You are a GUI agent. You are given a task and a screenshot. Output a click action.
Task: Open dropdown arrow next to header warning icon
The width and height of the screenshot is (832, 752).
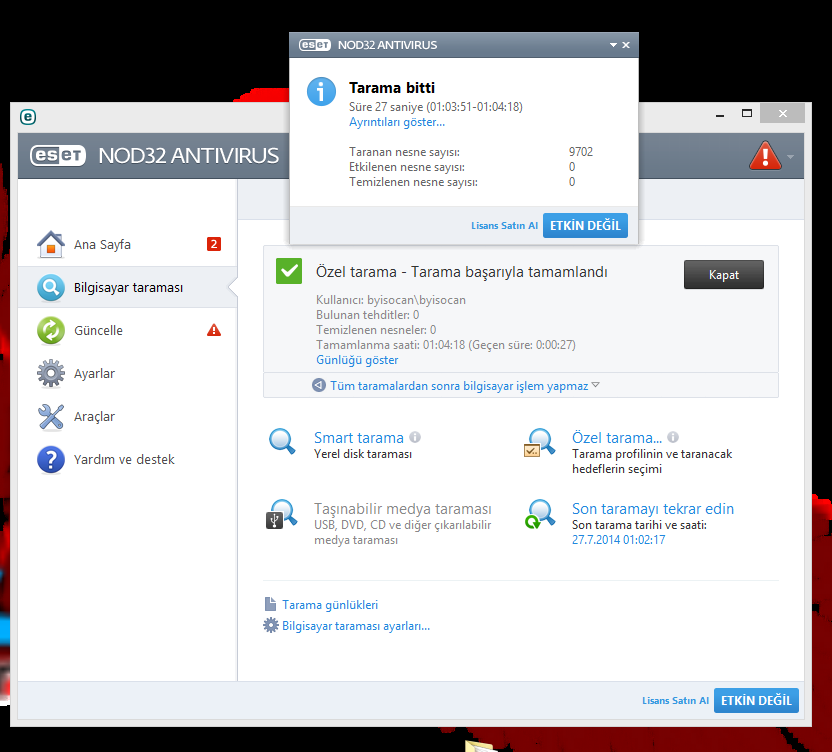click(791, 157)
